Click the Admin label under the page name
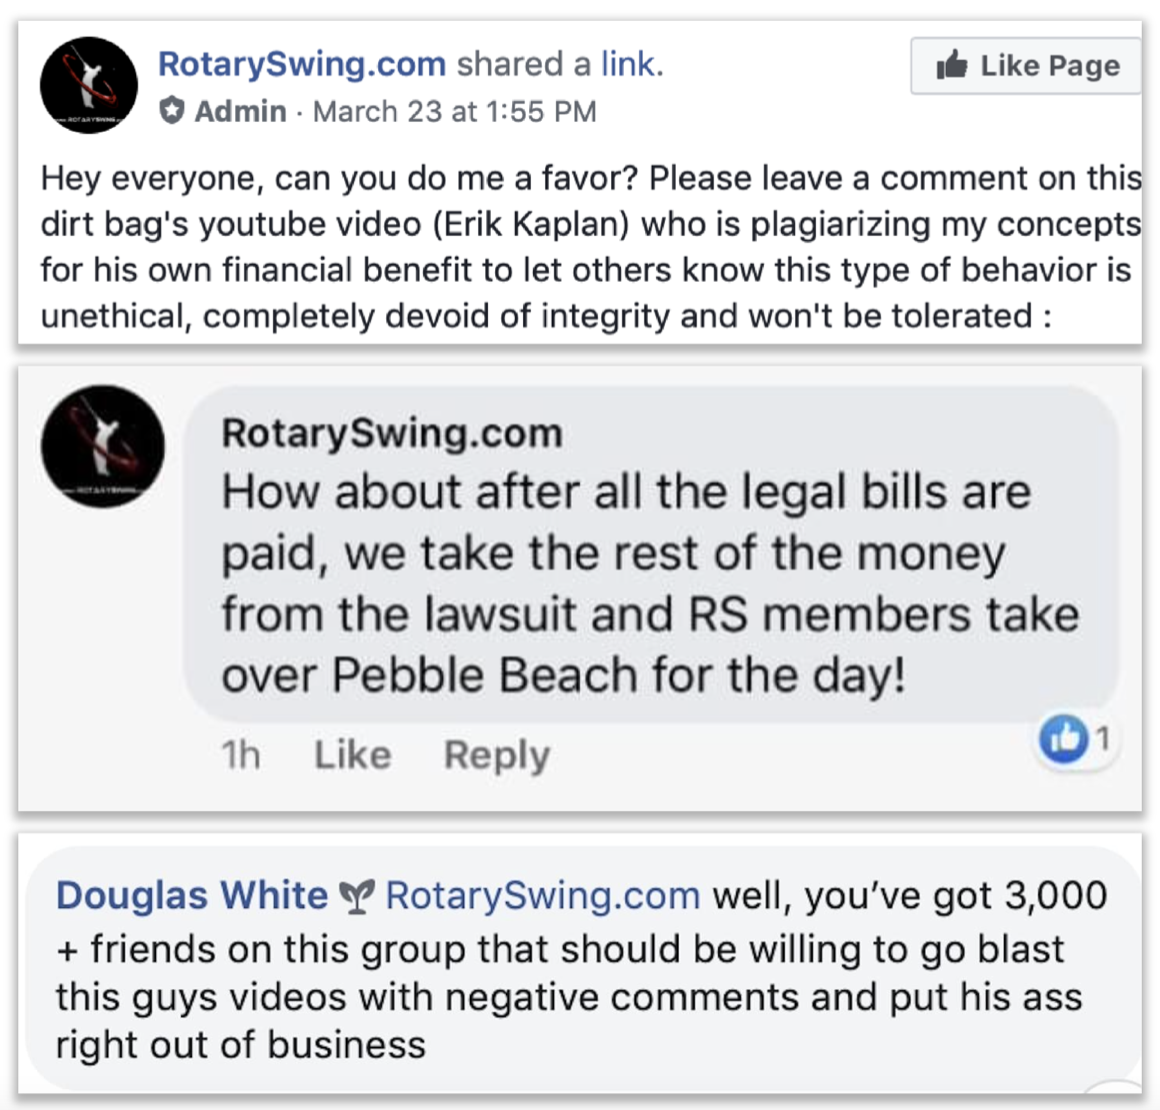Viewport: 1160px width, 1110px height. [x=240, y=112]
